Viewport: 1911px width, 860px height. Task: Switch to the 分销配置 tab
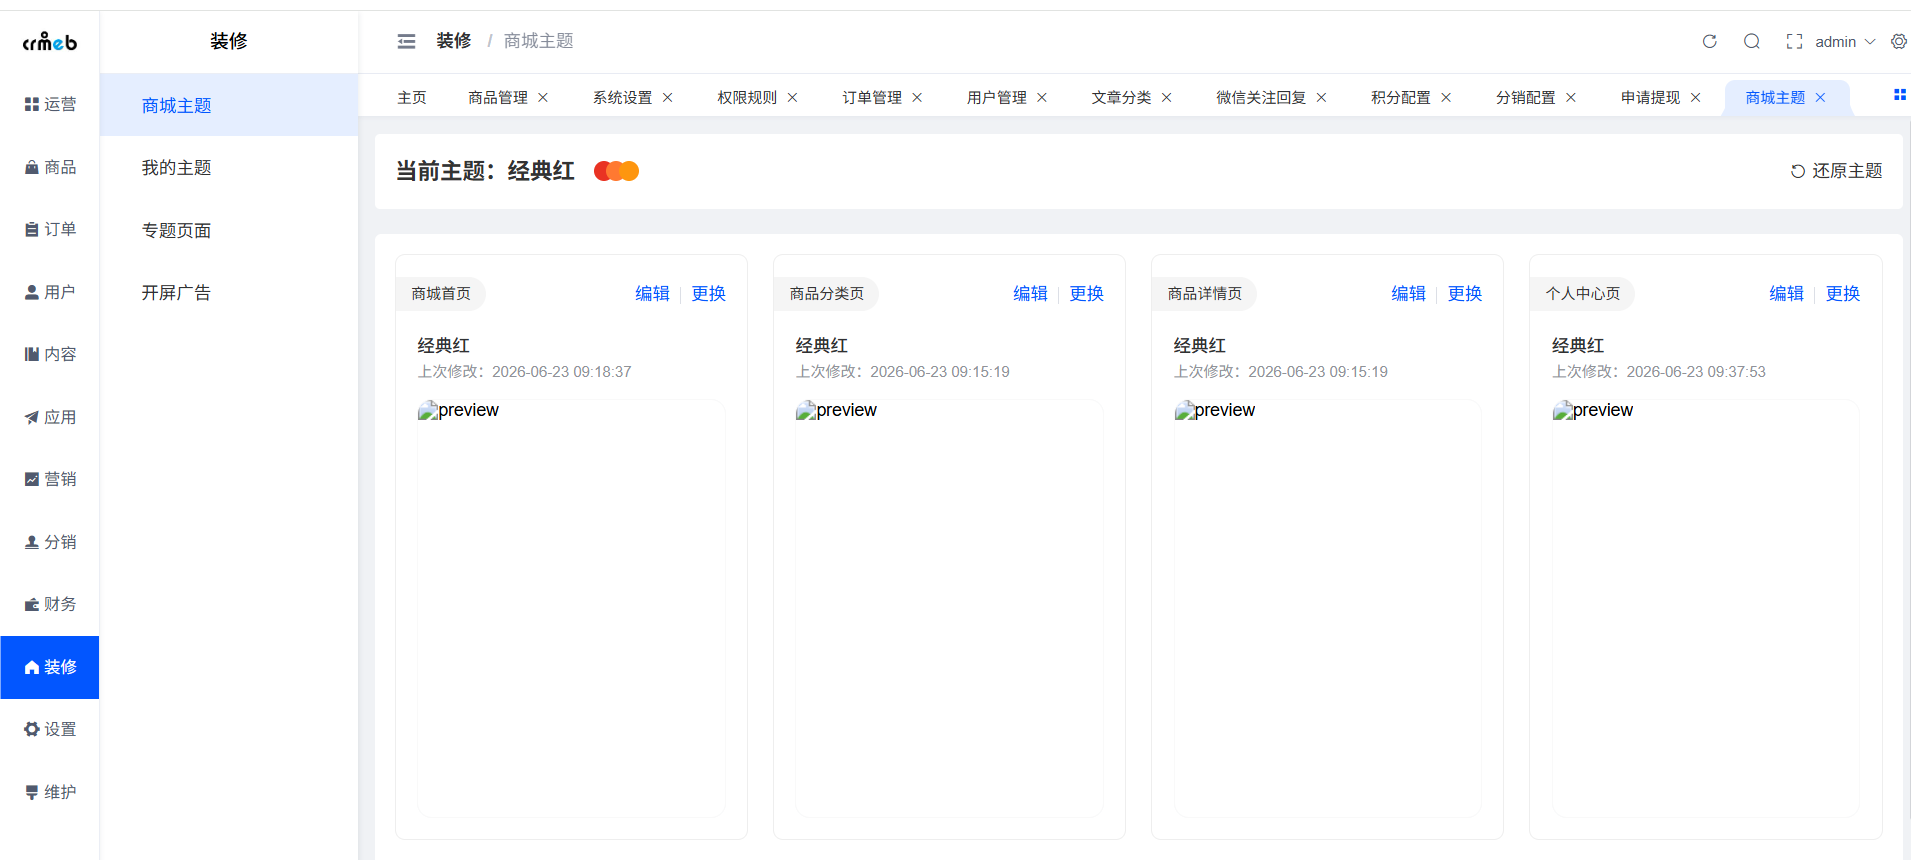[1526, 97]
